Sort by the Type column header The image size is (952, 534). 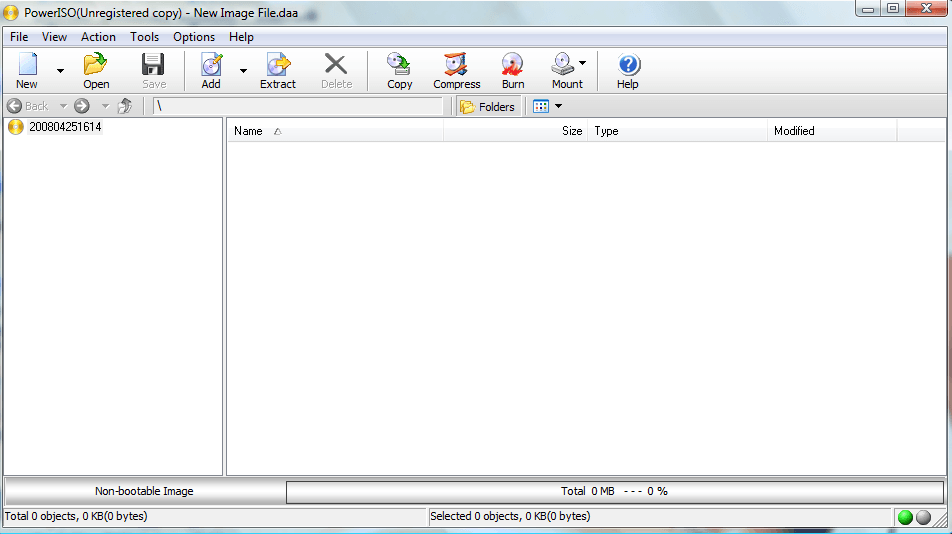pos(678,131)
